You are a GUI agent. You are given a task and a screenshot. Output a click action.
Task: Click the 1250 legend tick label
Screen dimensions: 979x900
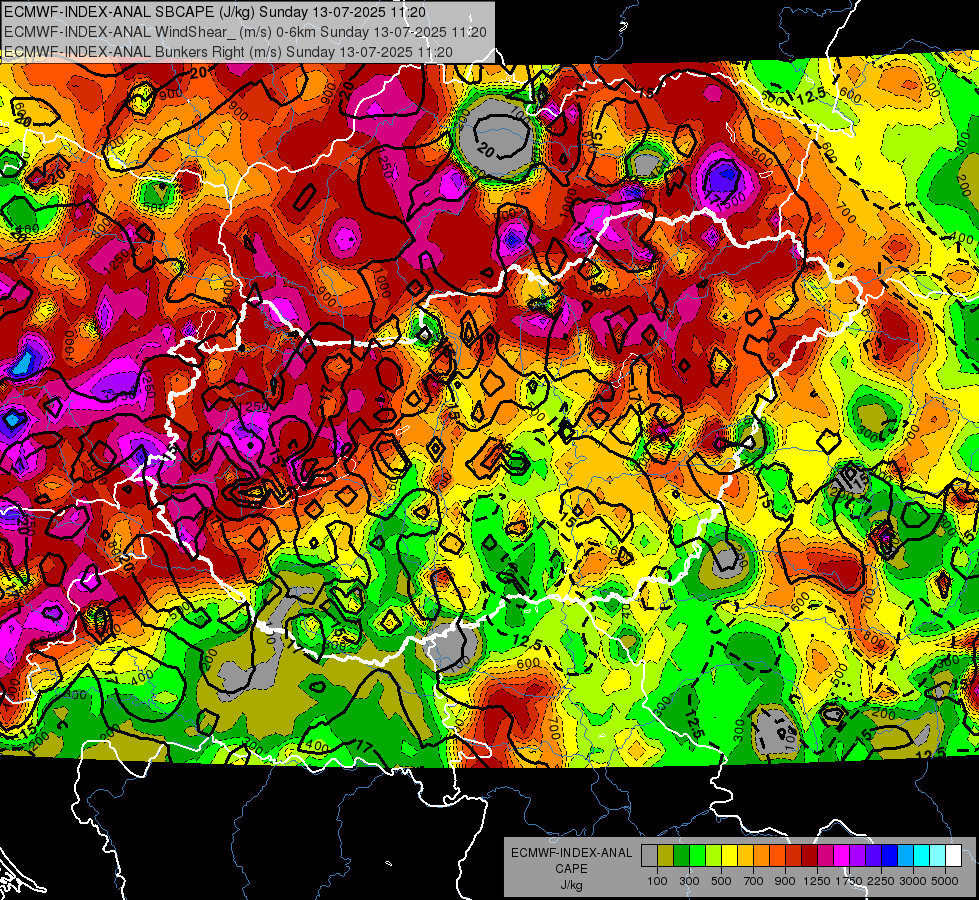coord(817,881)
